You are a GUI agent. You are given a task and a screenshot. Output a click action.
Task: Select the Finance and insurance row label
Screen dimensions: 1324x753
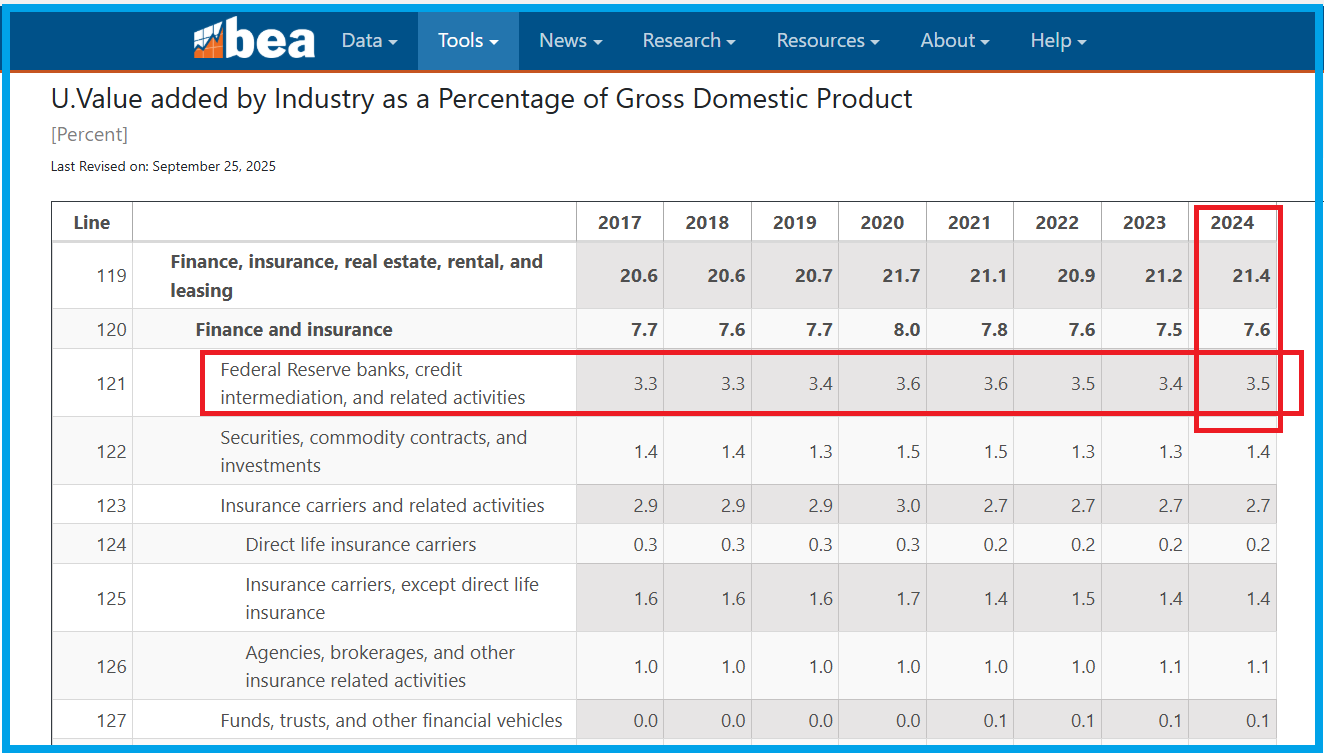tap(294, 330)
